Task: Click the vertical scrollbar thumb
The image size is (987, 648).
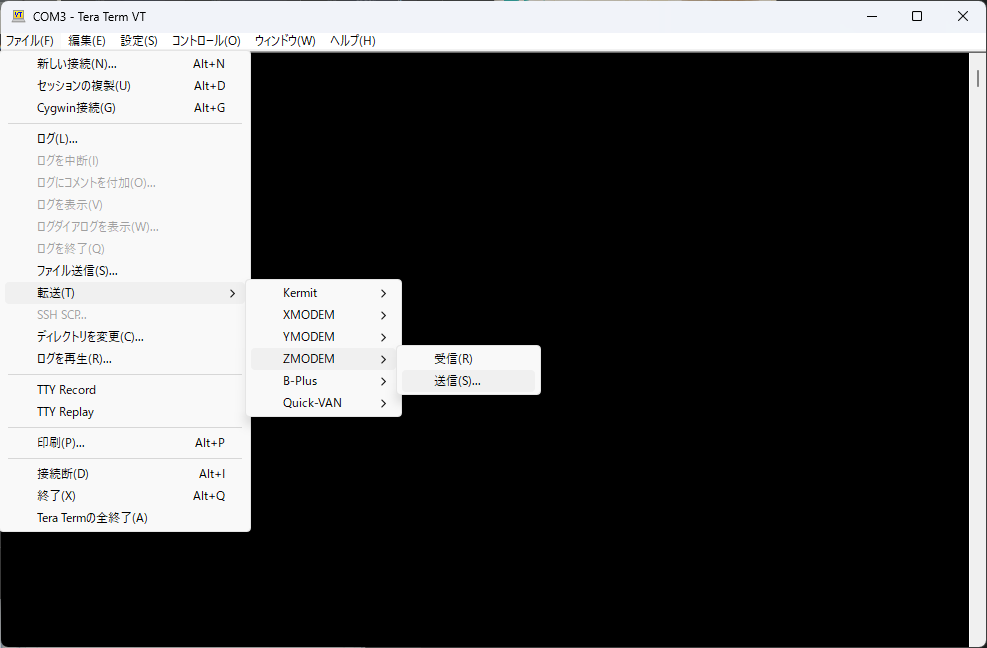Action: 978,79
